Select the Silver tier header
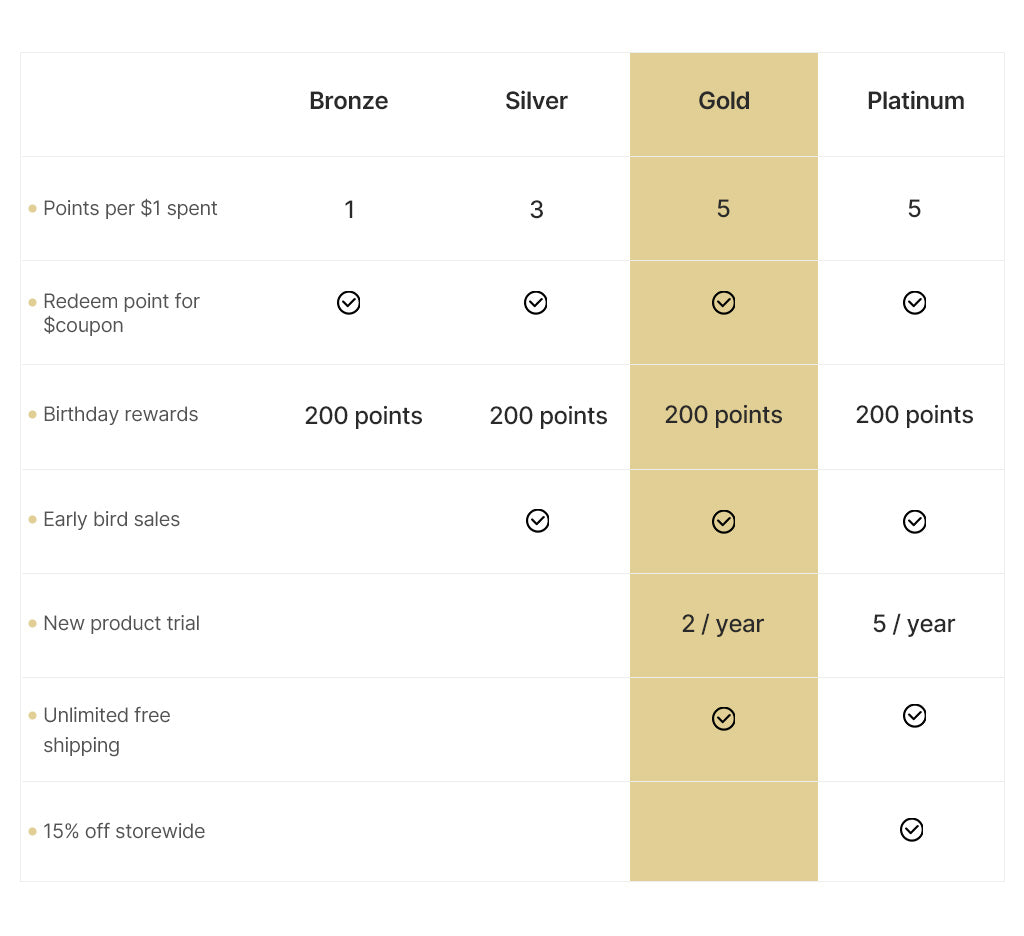 tap(536, 101)
